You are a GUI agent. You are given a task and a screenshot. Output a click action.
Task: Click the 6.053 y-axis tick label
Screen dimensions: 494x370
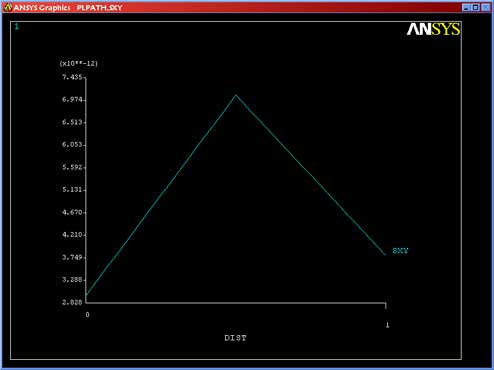(72, 144)
